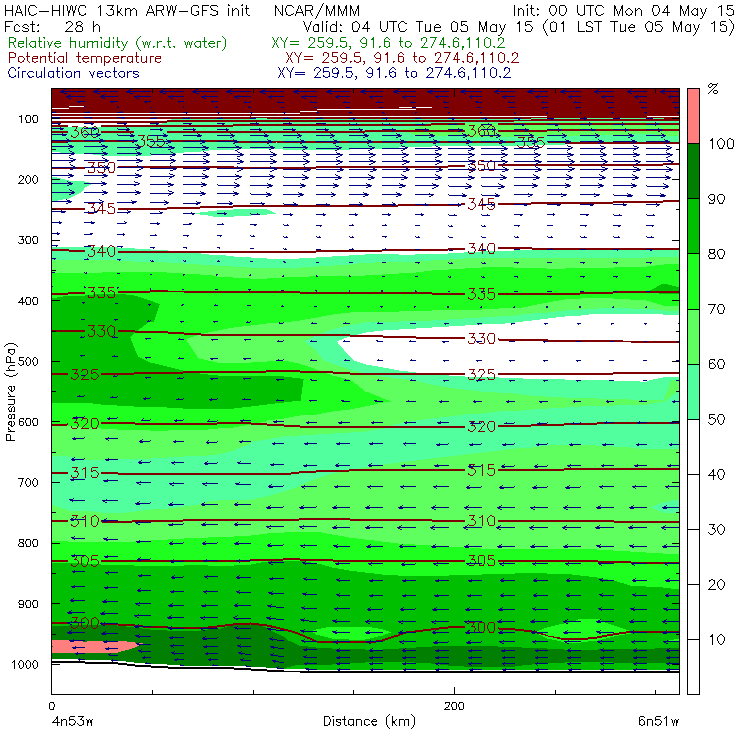Click the colorbar '60' percent label

(x=716, y=364)
